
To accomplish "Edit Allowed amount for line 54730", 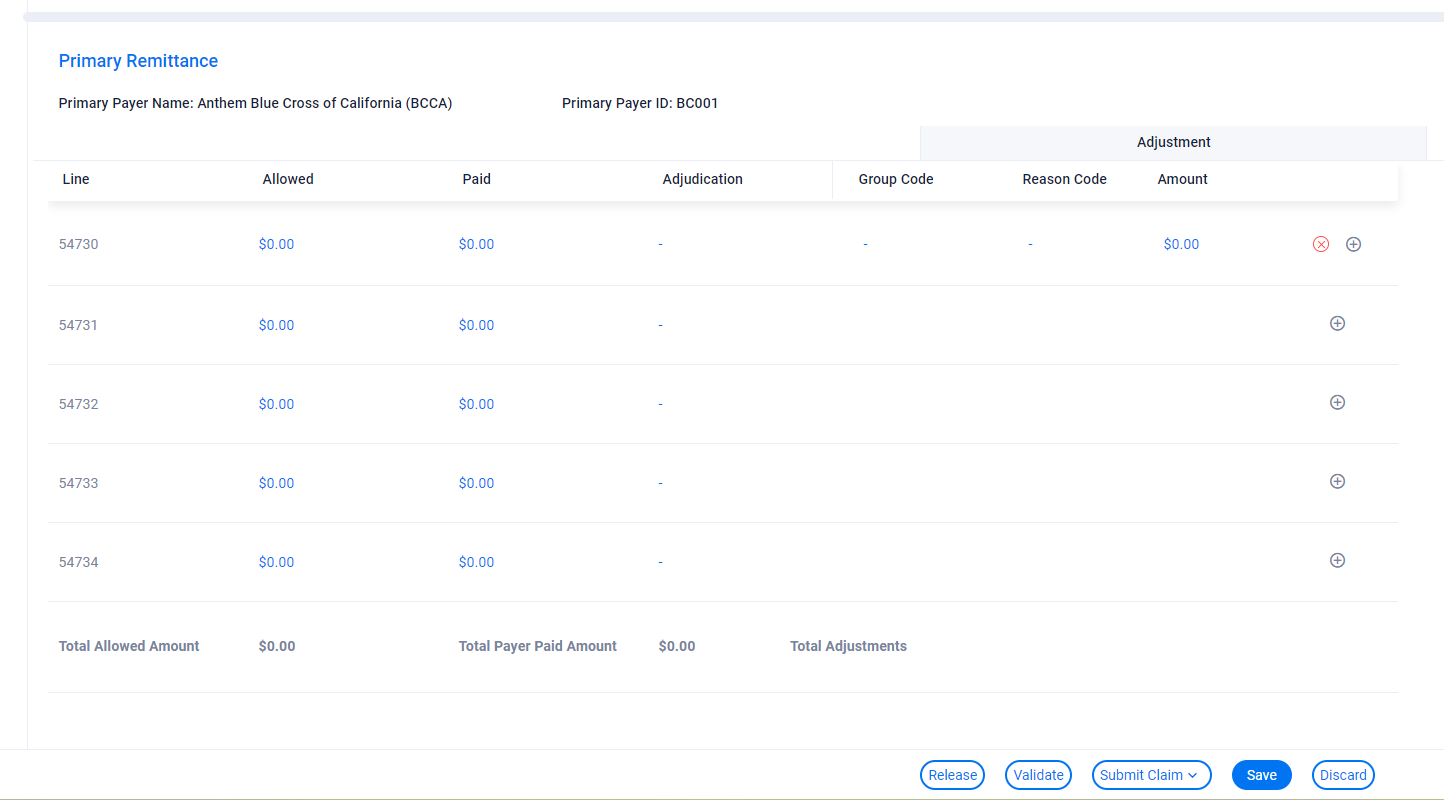I will pos(276,244).
